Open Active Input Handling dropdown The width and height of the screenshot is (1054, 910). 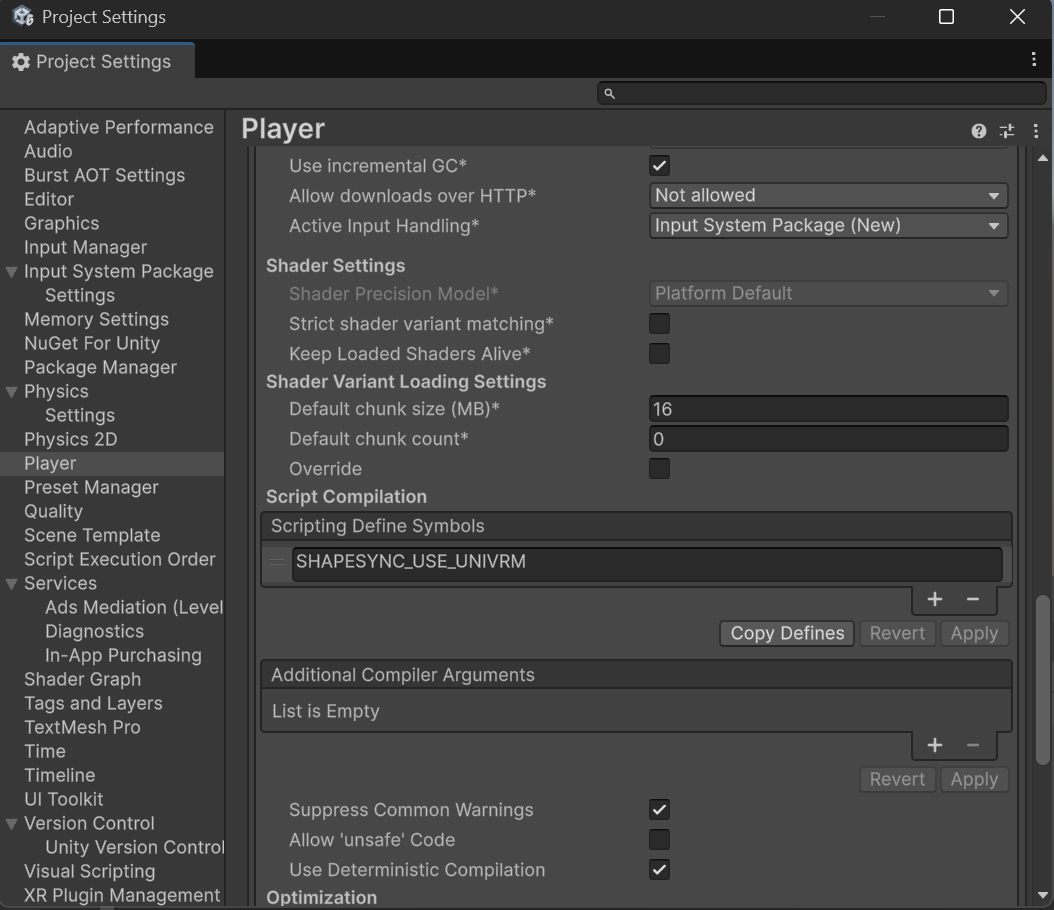tap(828, 226)
